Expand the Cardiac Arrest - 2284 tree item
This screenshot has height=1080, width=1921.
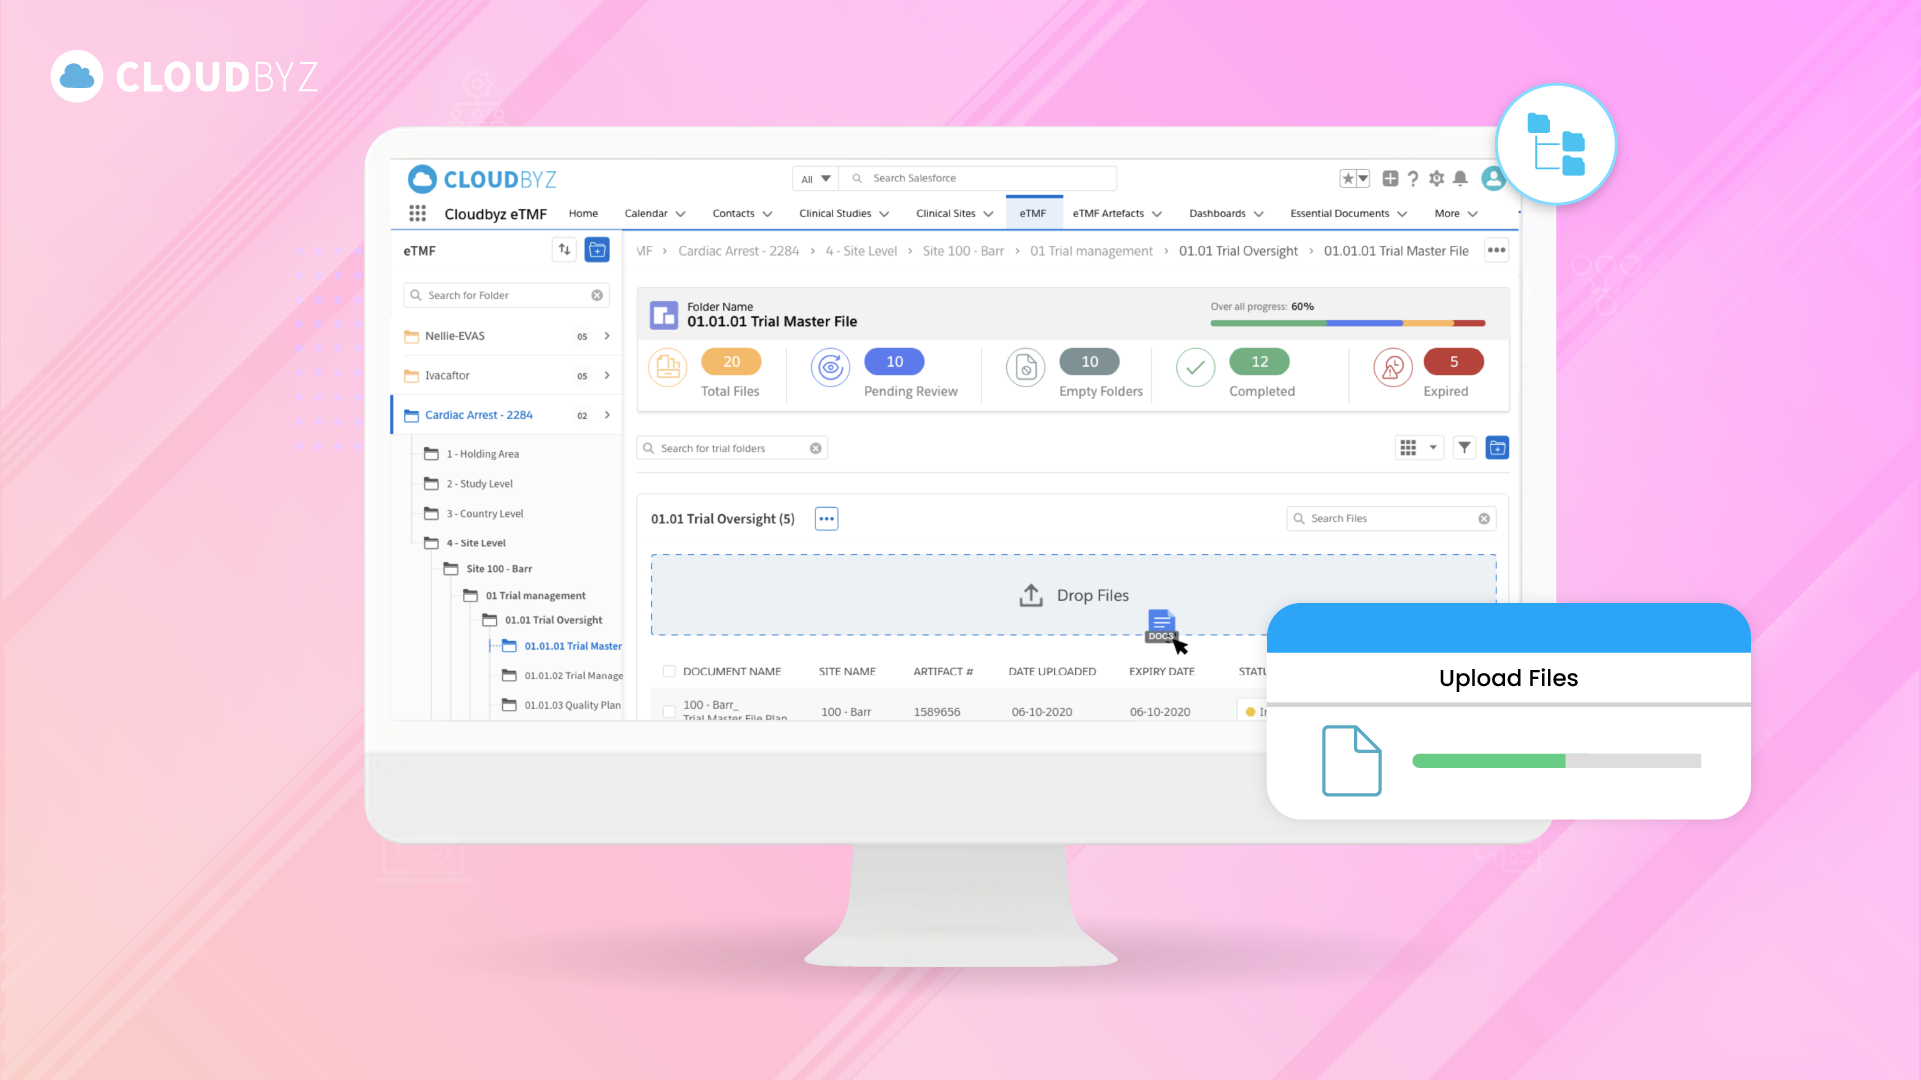pyautogui.click(x=607, y=414)
